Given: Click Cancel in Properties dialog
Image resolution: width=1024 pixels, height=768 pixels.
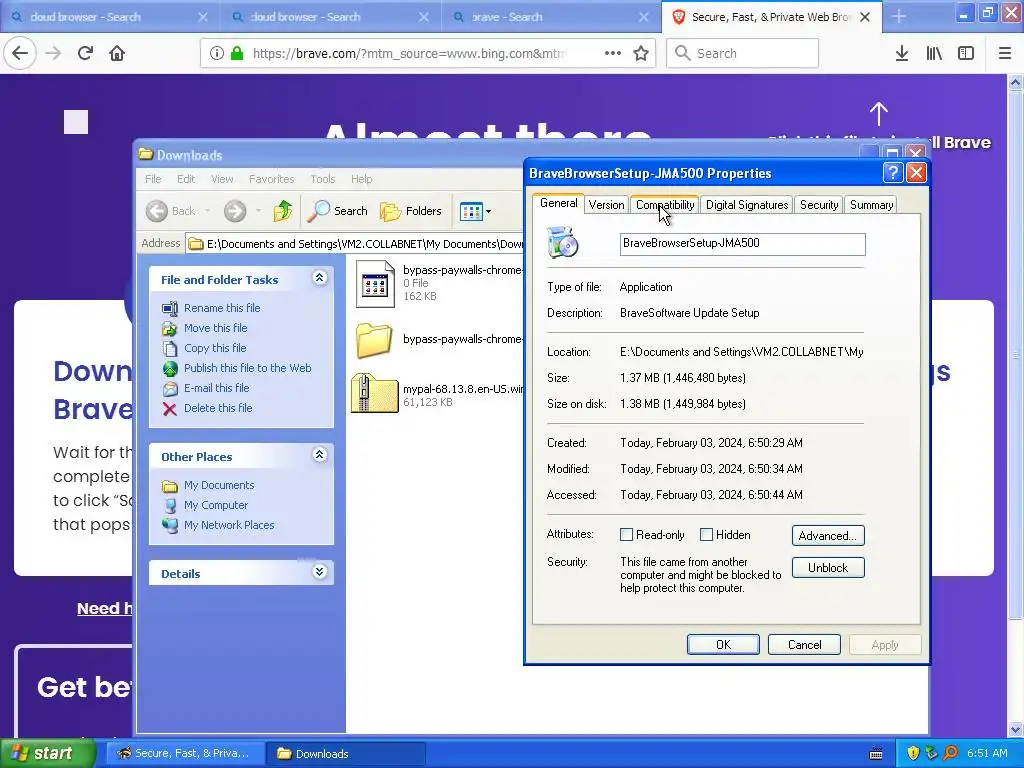Looking at the screenshot, I should [x=804, y=645].
